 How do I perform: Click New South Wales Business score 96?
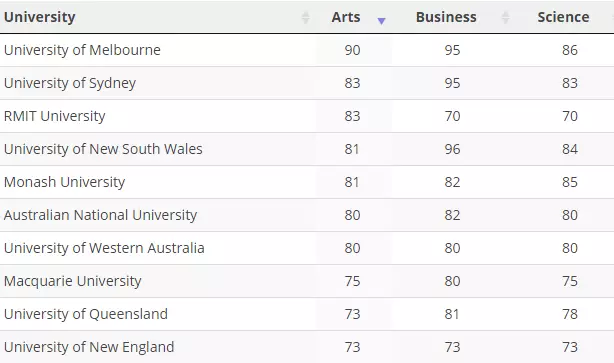coord(452,149)
